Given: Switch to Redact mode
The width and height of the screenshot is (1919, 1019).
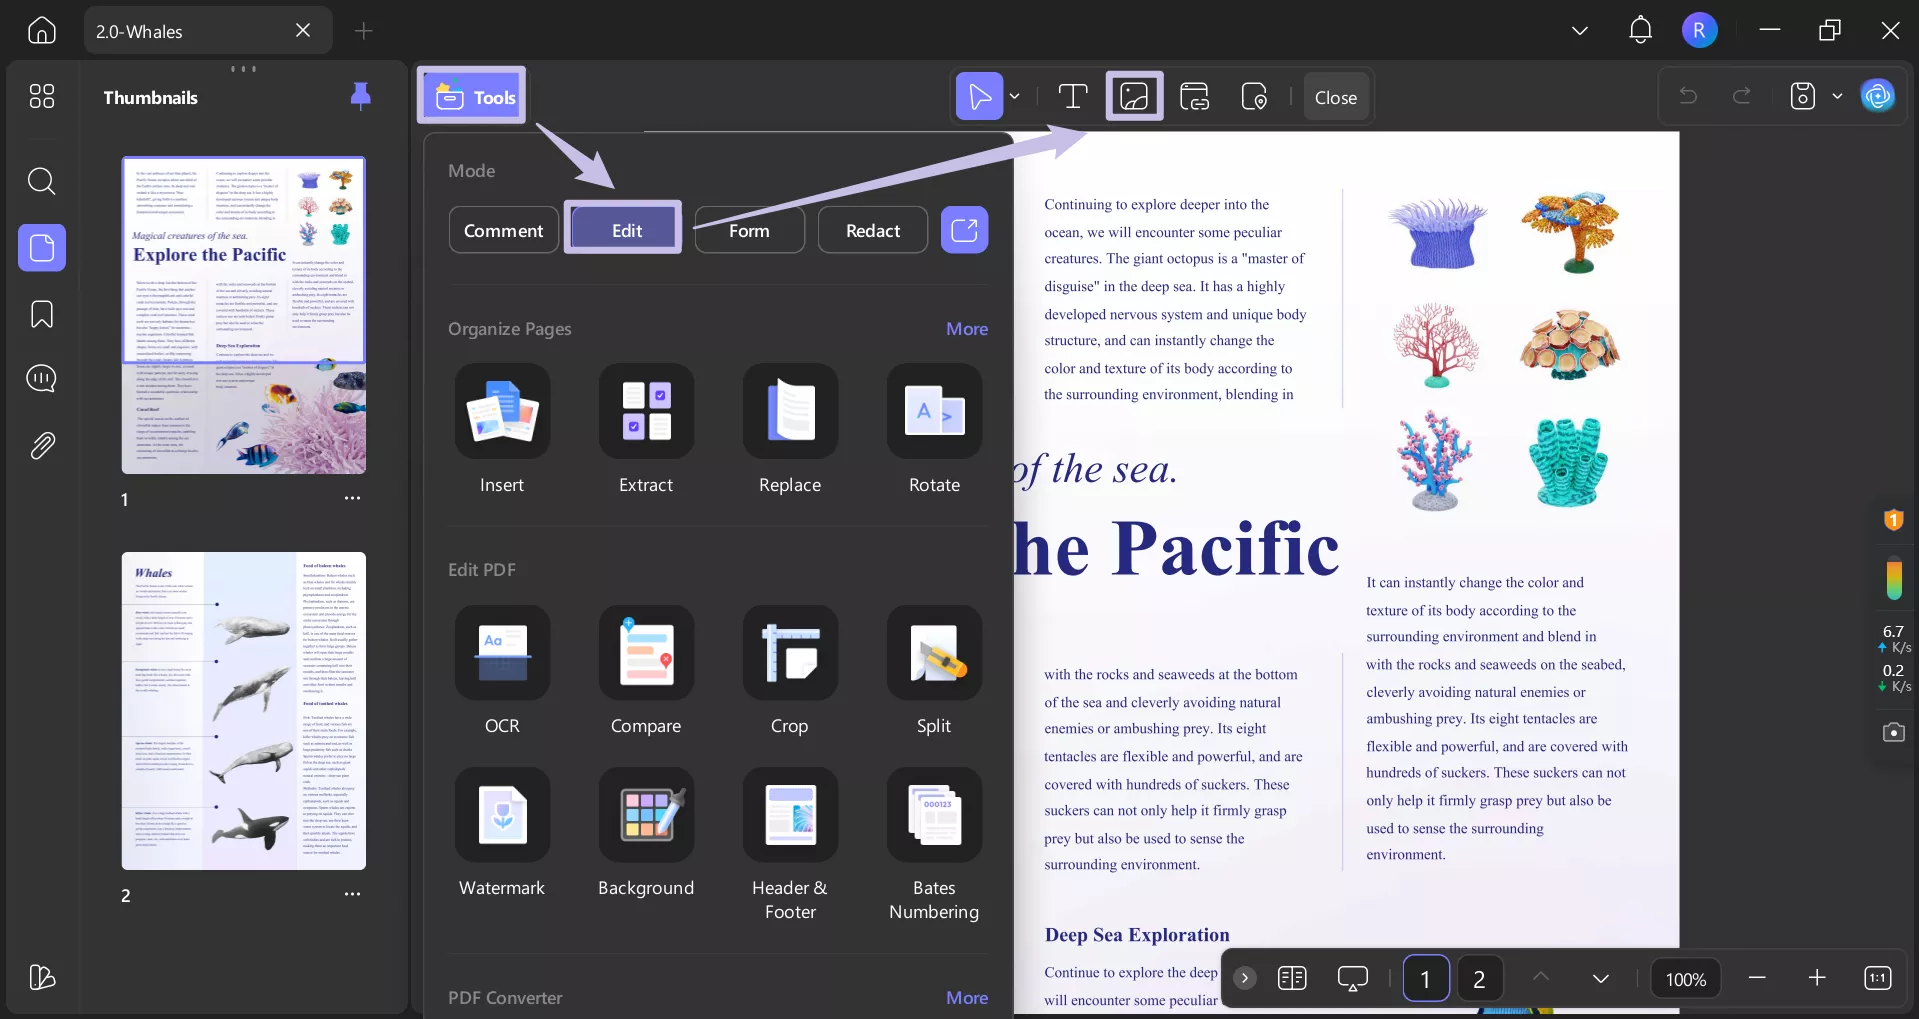Looking at the screenshot, I should coord(871,229).
